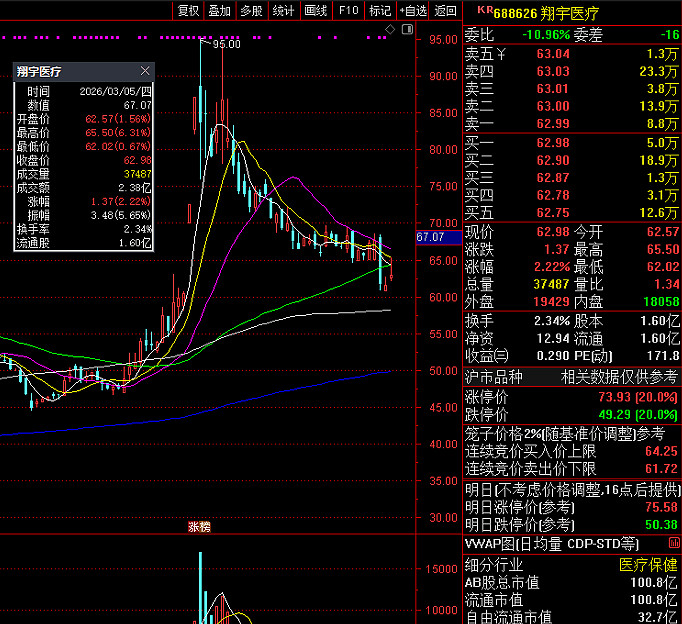Open the F10 company info page

coord(347,11)
